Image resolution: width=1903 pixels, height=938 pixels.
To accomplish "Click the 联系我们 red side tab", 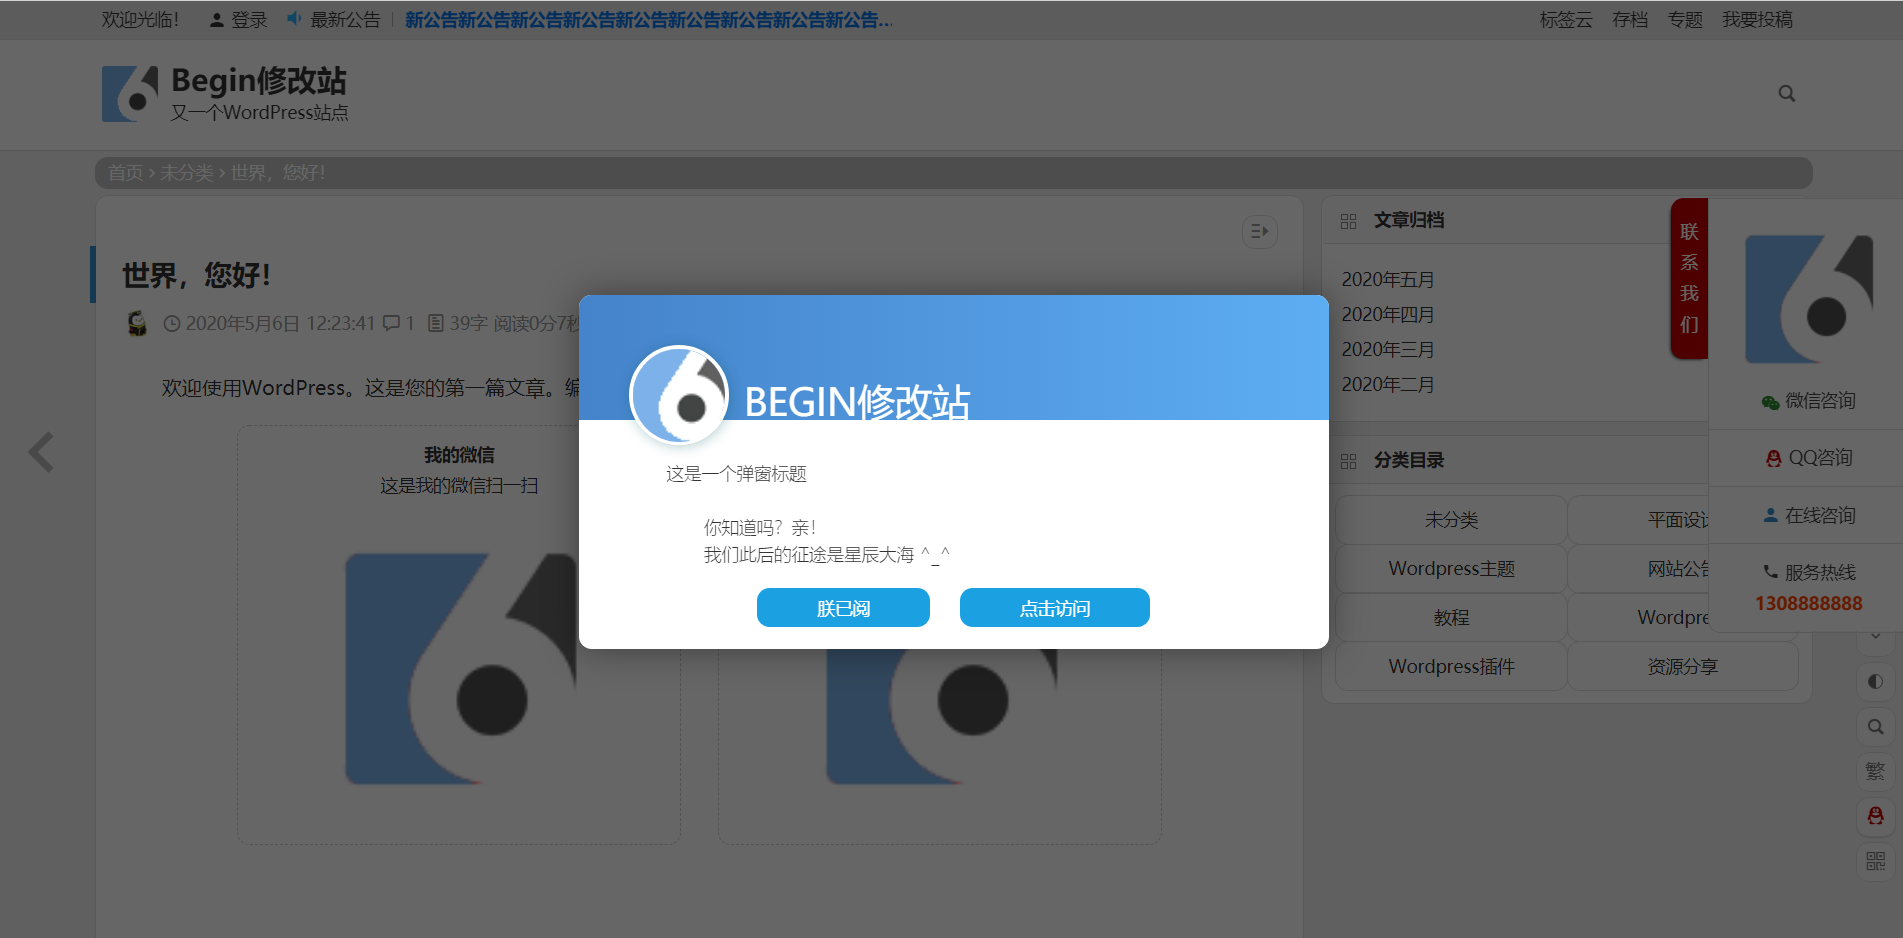I will pyautogui.click(x=1689, y=278).
